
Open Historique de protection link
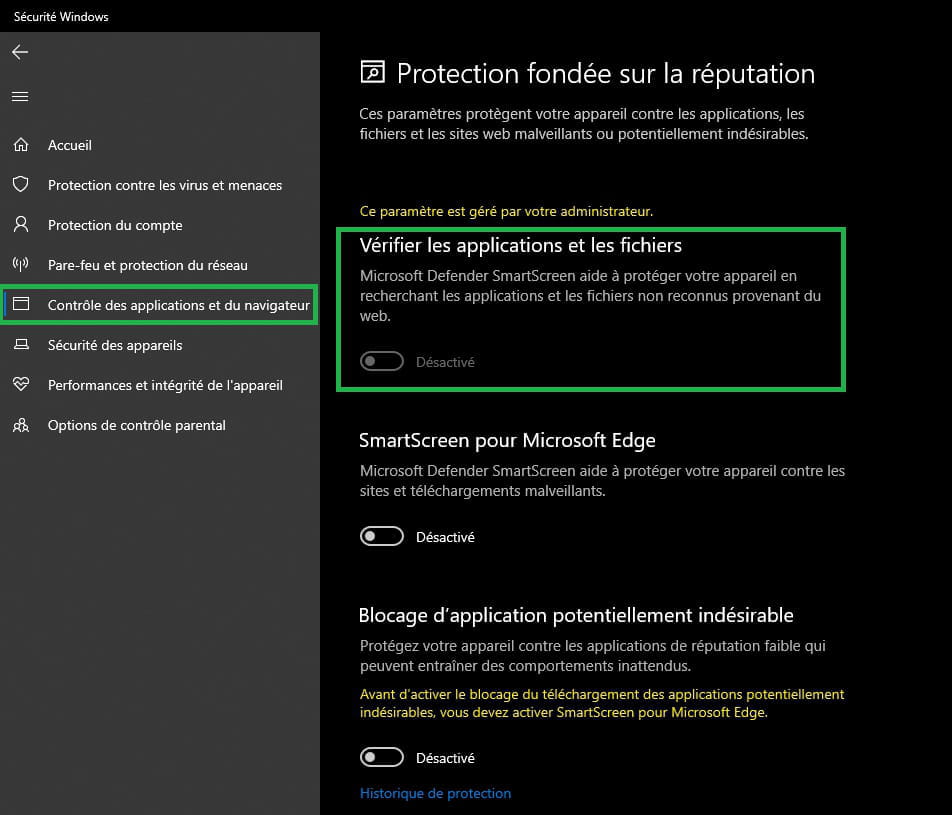435,793
